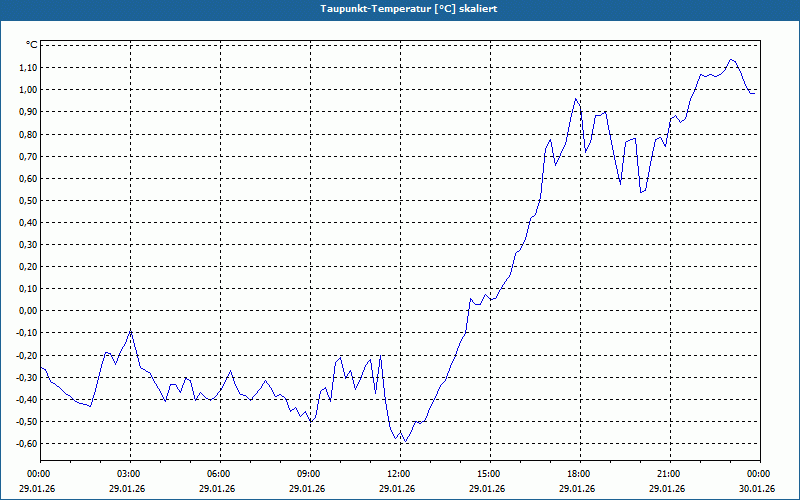
Task: Pick the y-axis value "0,70"
Action: 29,156
